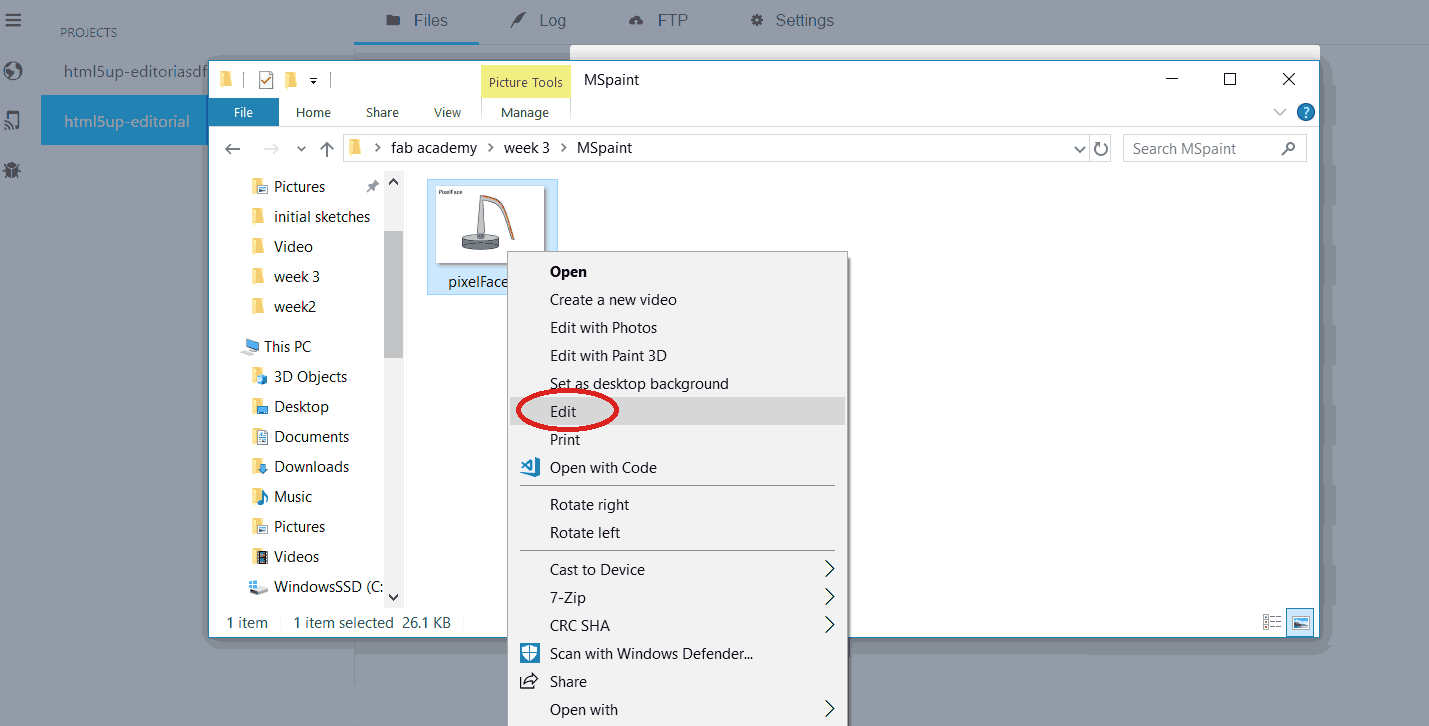Choose Edit from the context menu

[x=677, y=411]
